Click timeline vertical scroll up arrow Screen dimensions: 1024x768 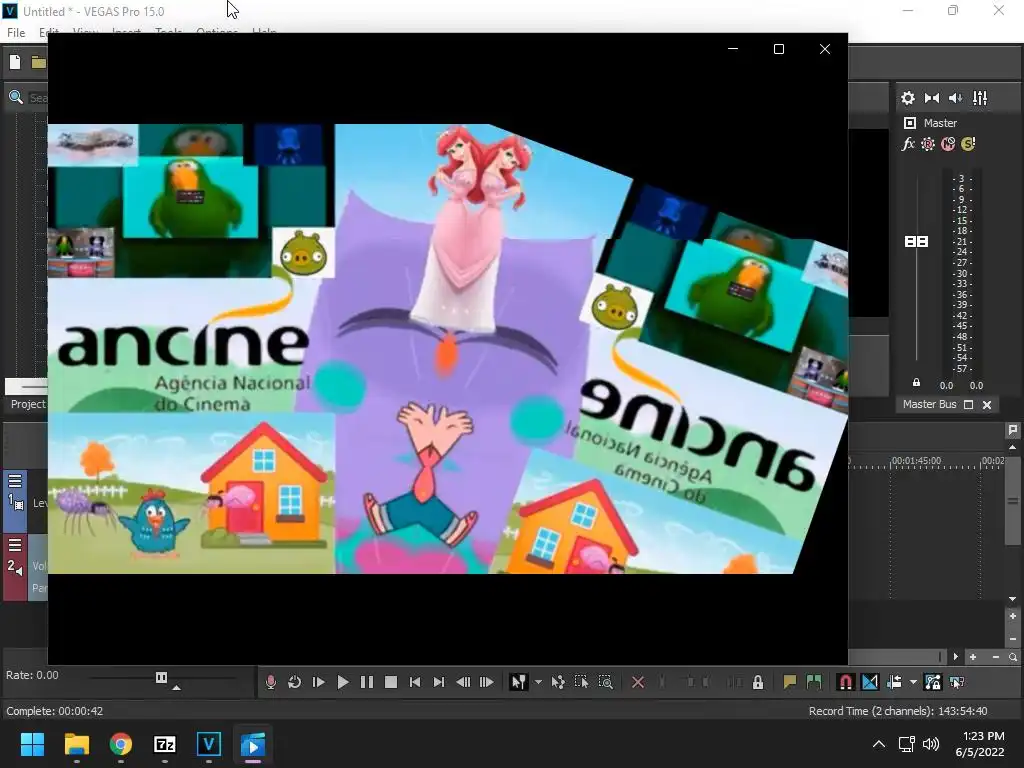coord(1012,447)
